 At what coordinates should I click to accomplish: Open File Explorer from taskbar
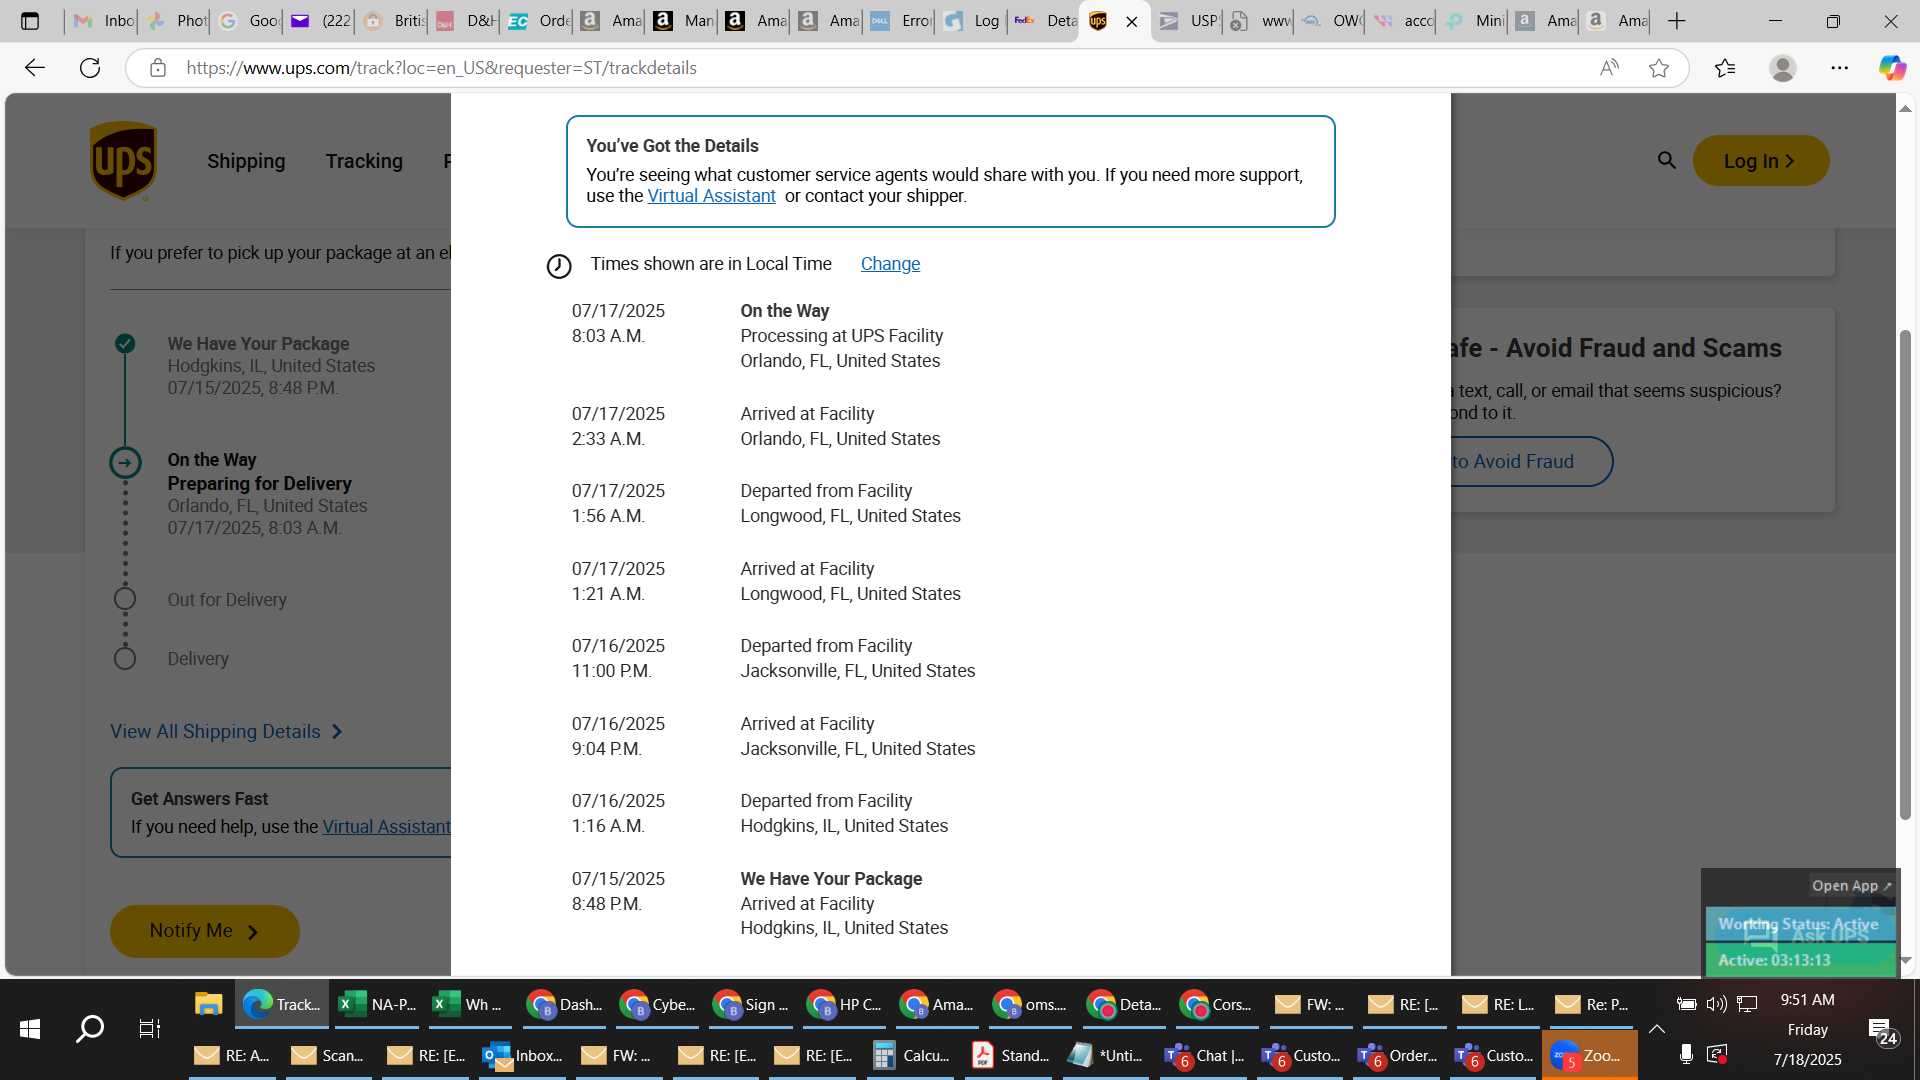click(208, 1004)
